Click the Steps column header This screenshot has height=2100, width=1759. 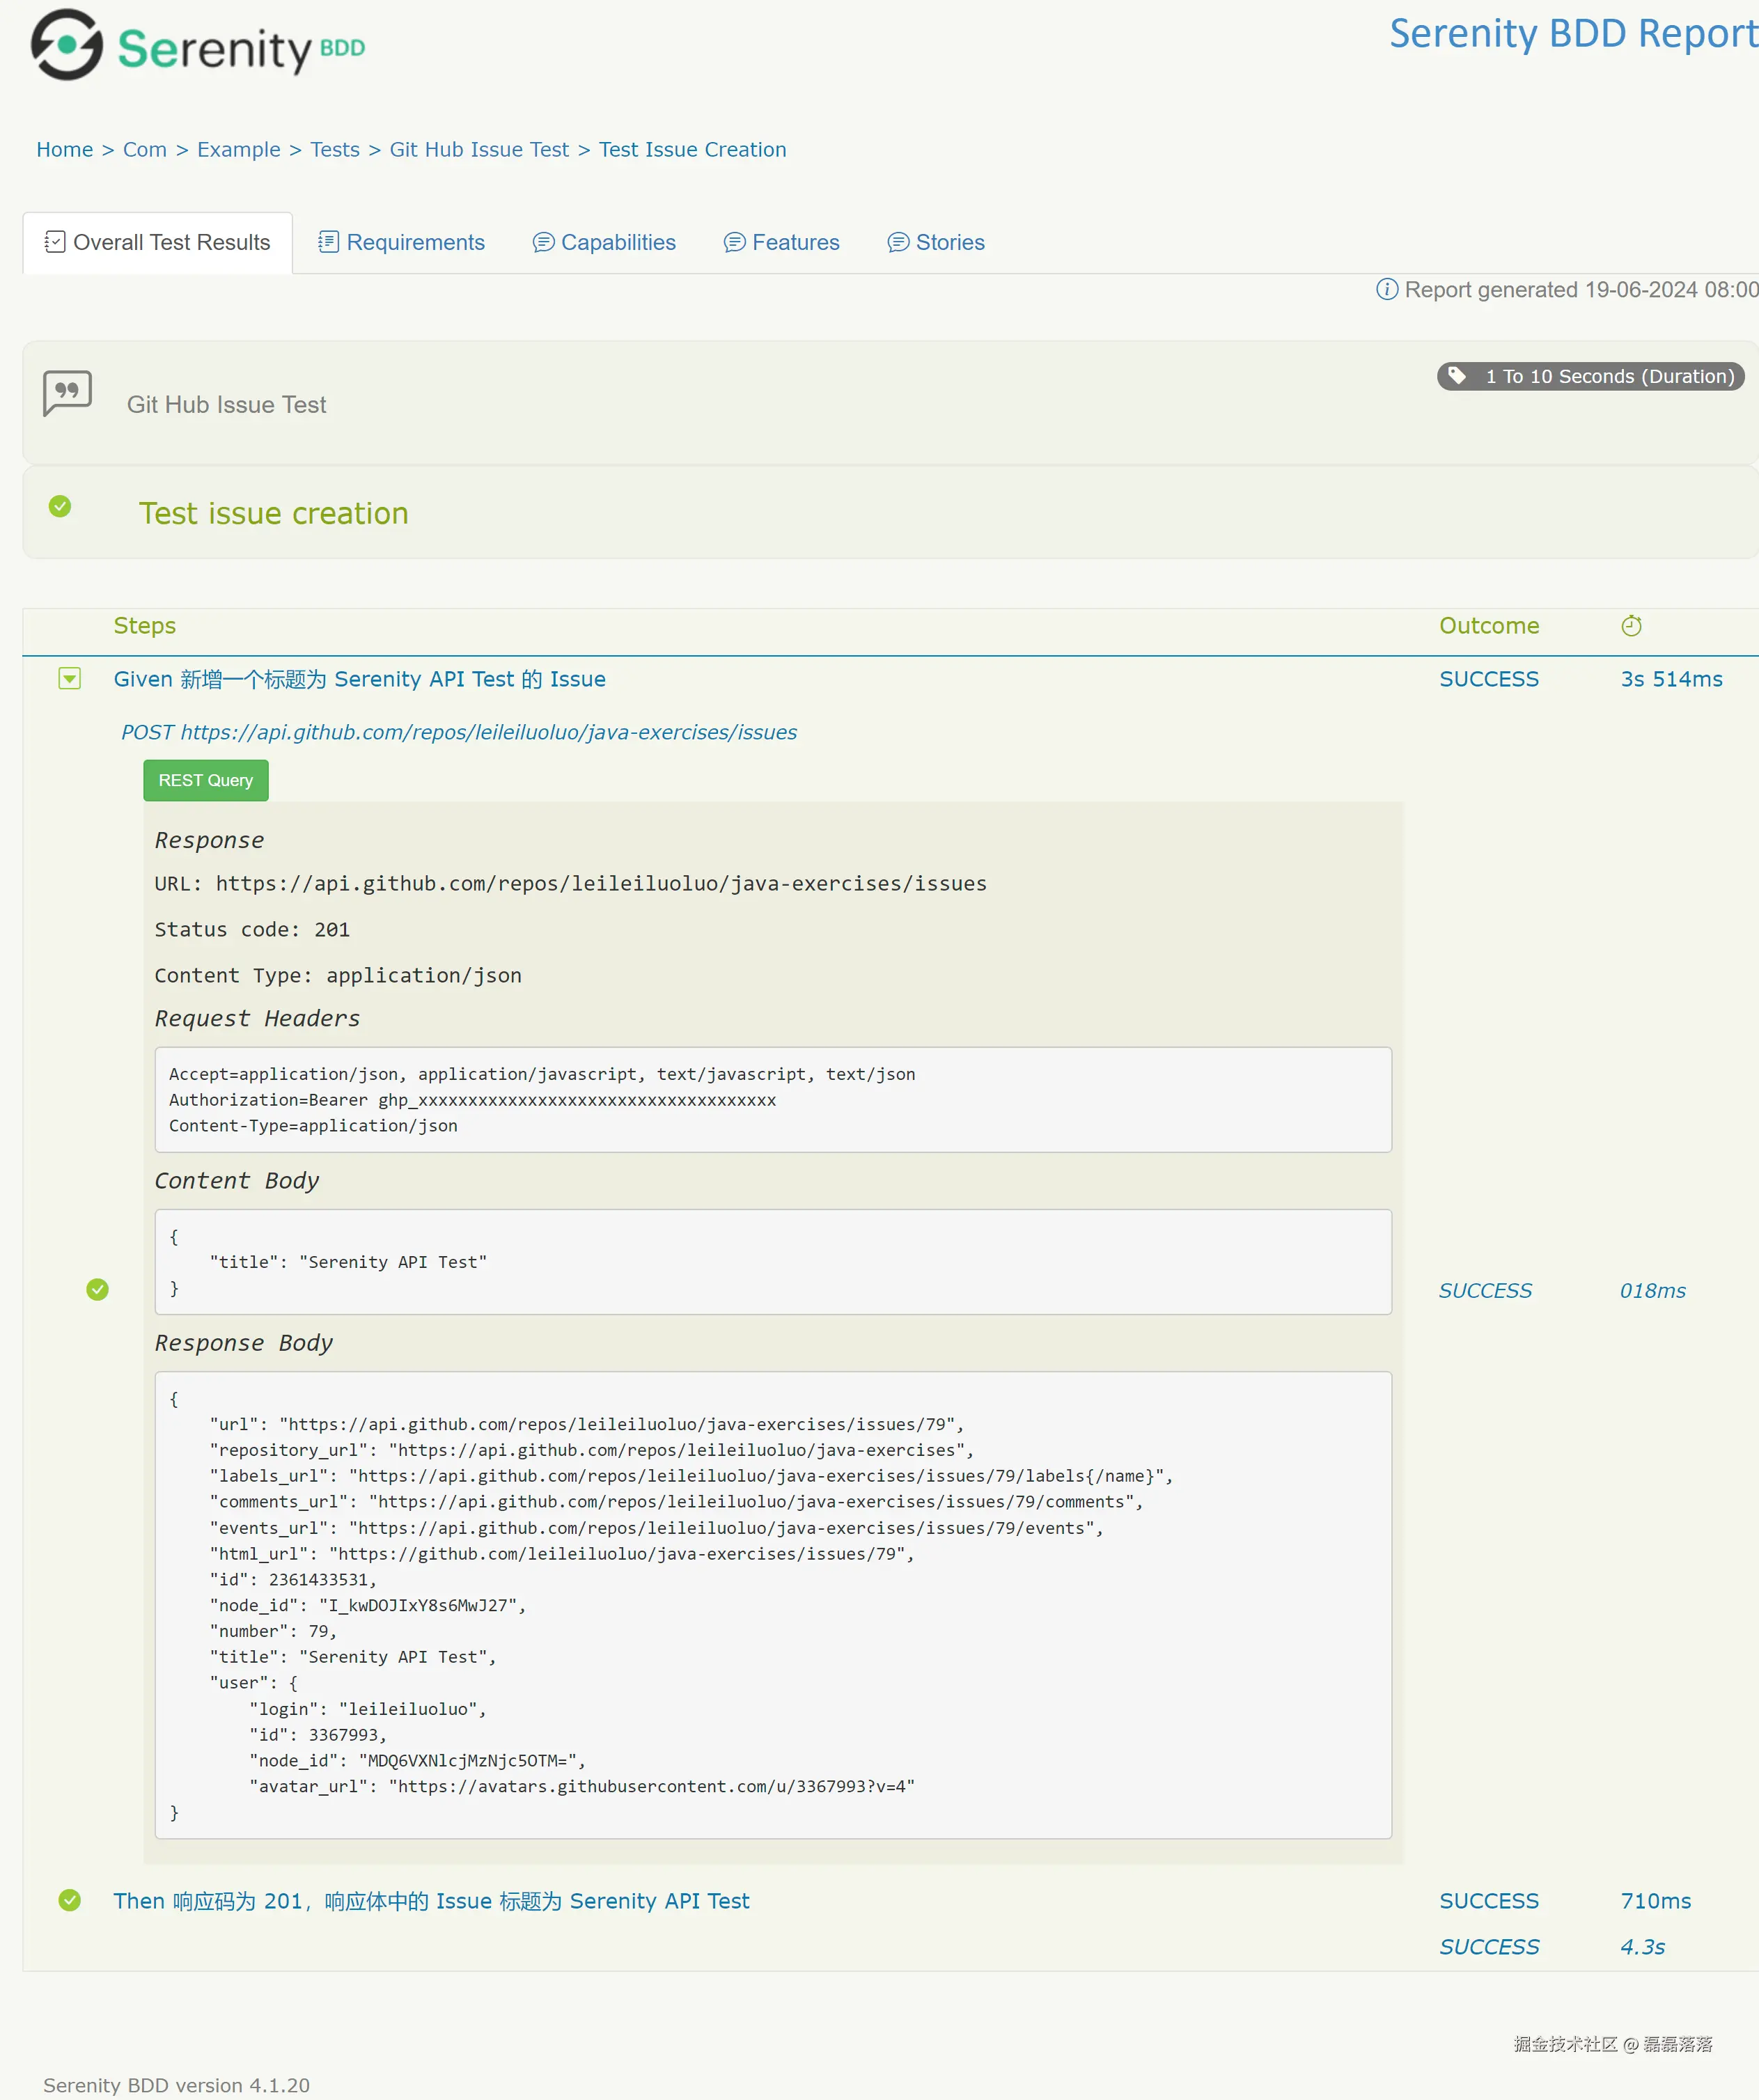pos(145,625)
